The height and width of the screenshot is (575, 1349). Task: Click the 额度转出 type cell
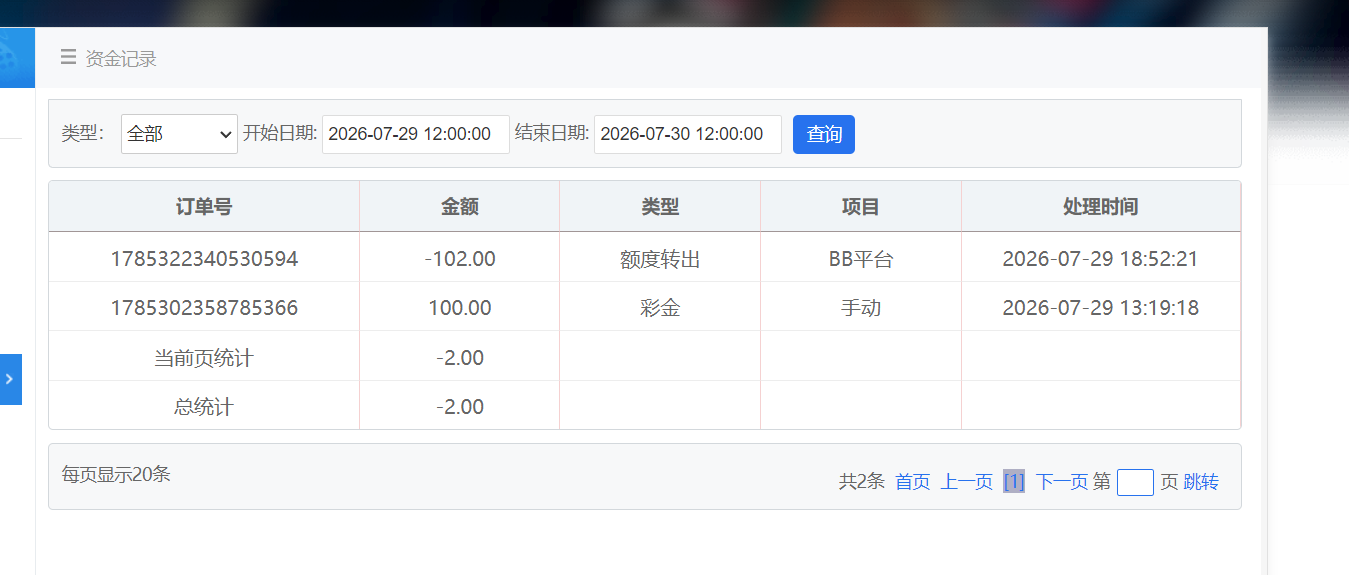pyautogui.click(x=660, y=259)
